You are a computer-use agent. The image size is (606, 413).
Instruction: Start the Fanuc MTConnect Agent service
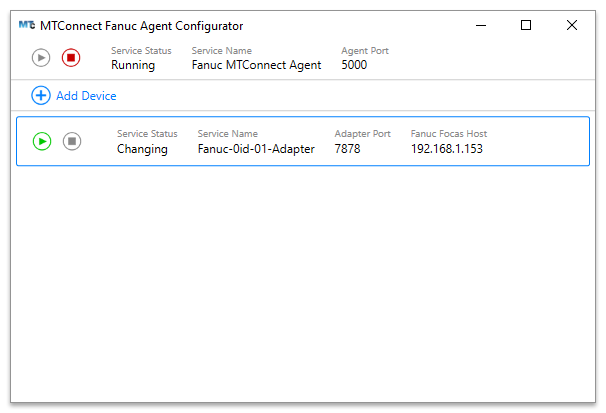point(41,58)
